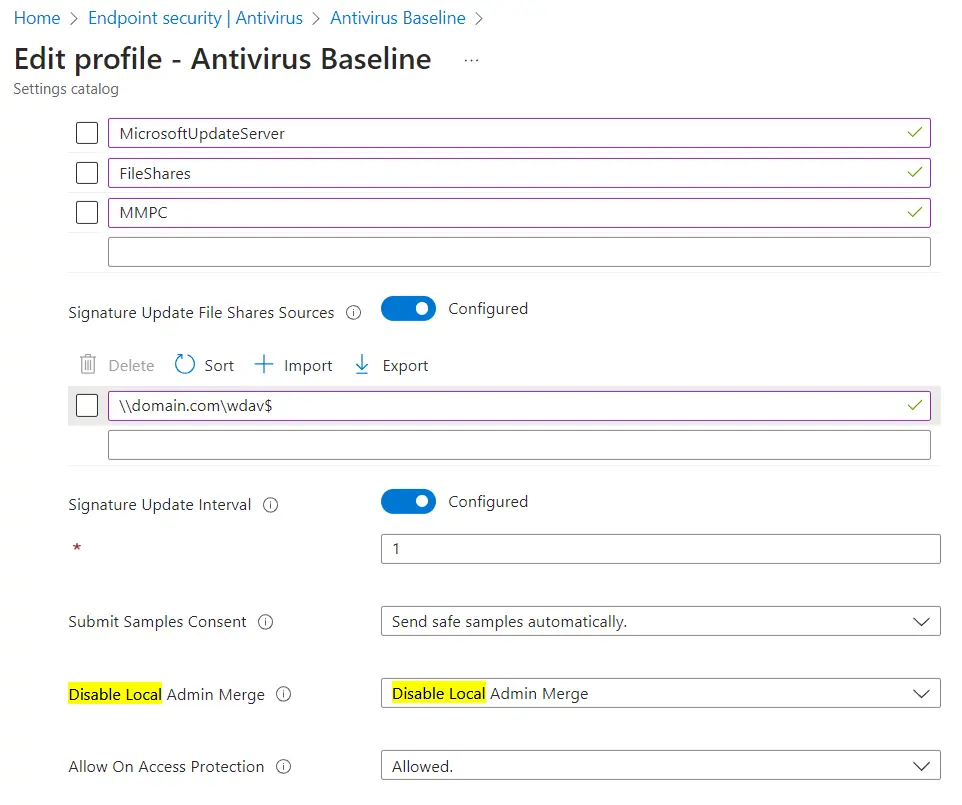Open the Allow On Access Protection dropdown
962x805 pixels.
(660, 766)
